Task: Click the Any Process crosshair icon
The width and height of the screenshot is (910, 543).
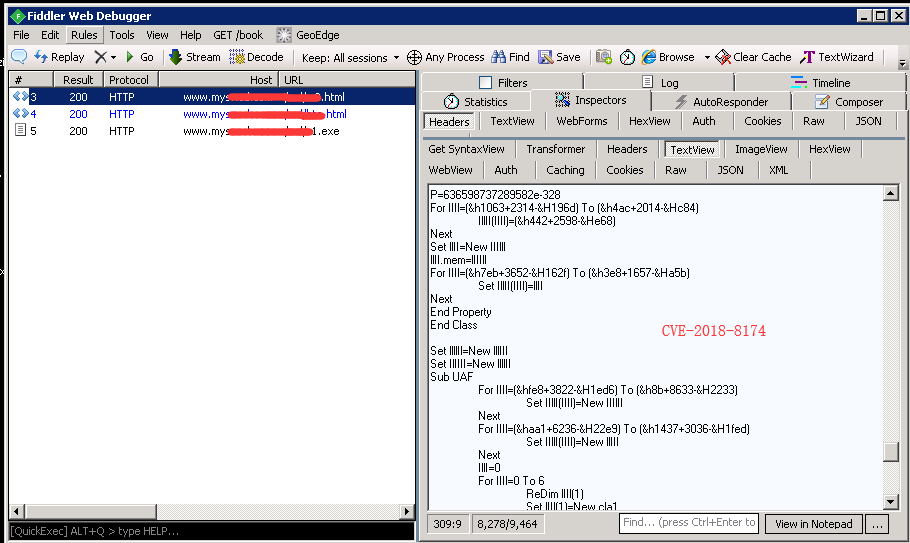Action: [415, 57]
